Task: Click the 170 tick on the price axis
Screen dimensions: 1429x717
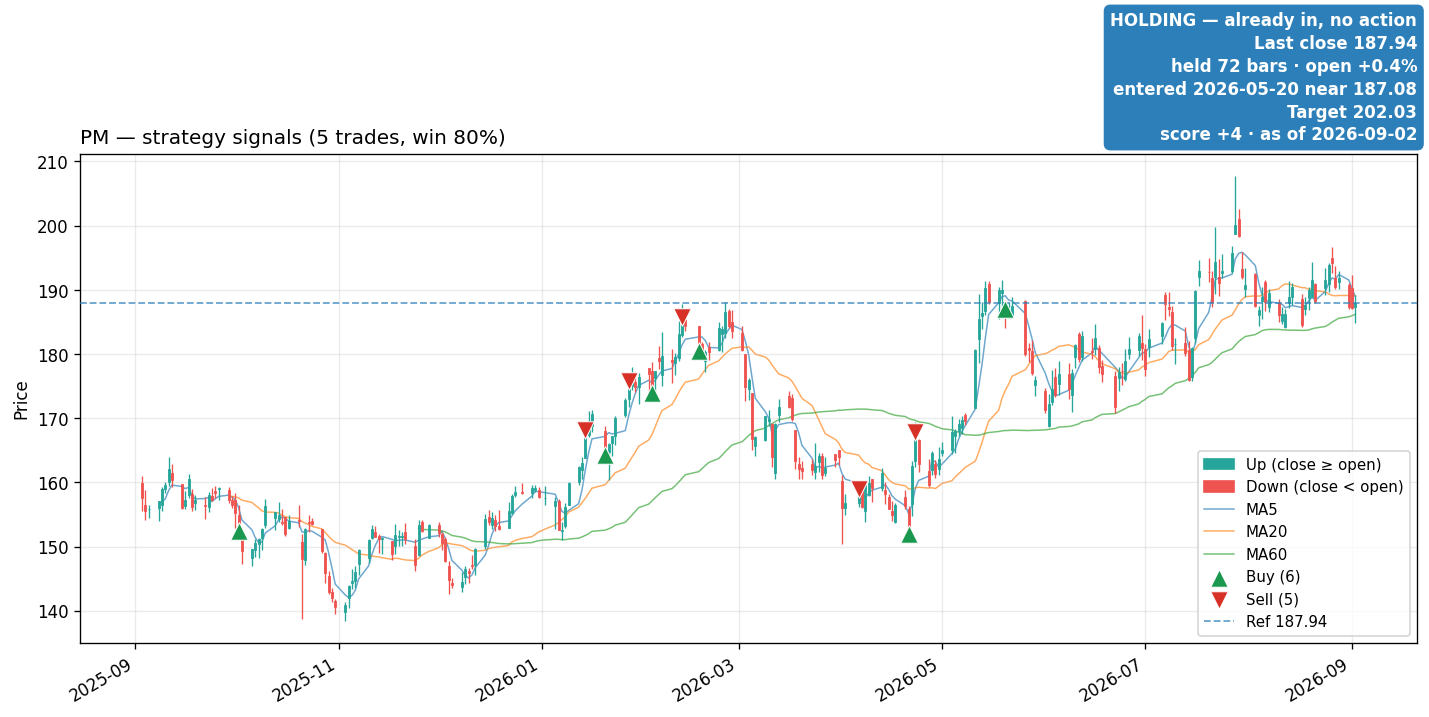Action: [x=54, y=419]
